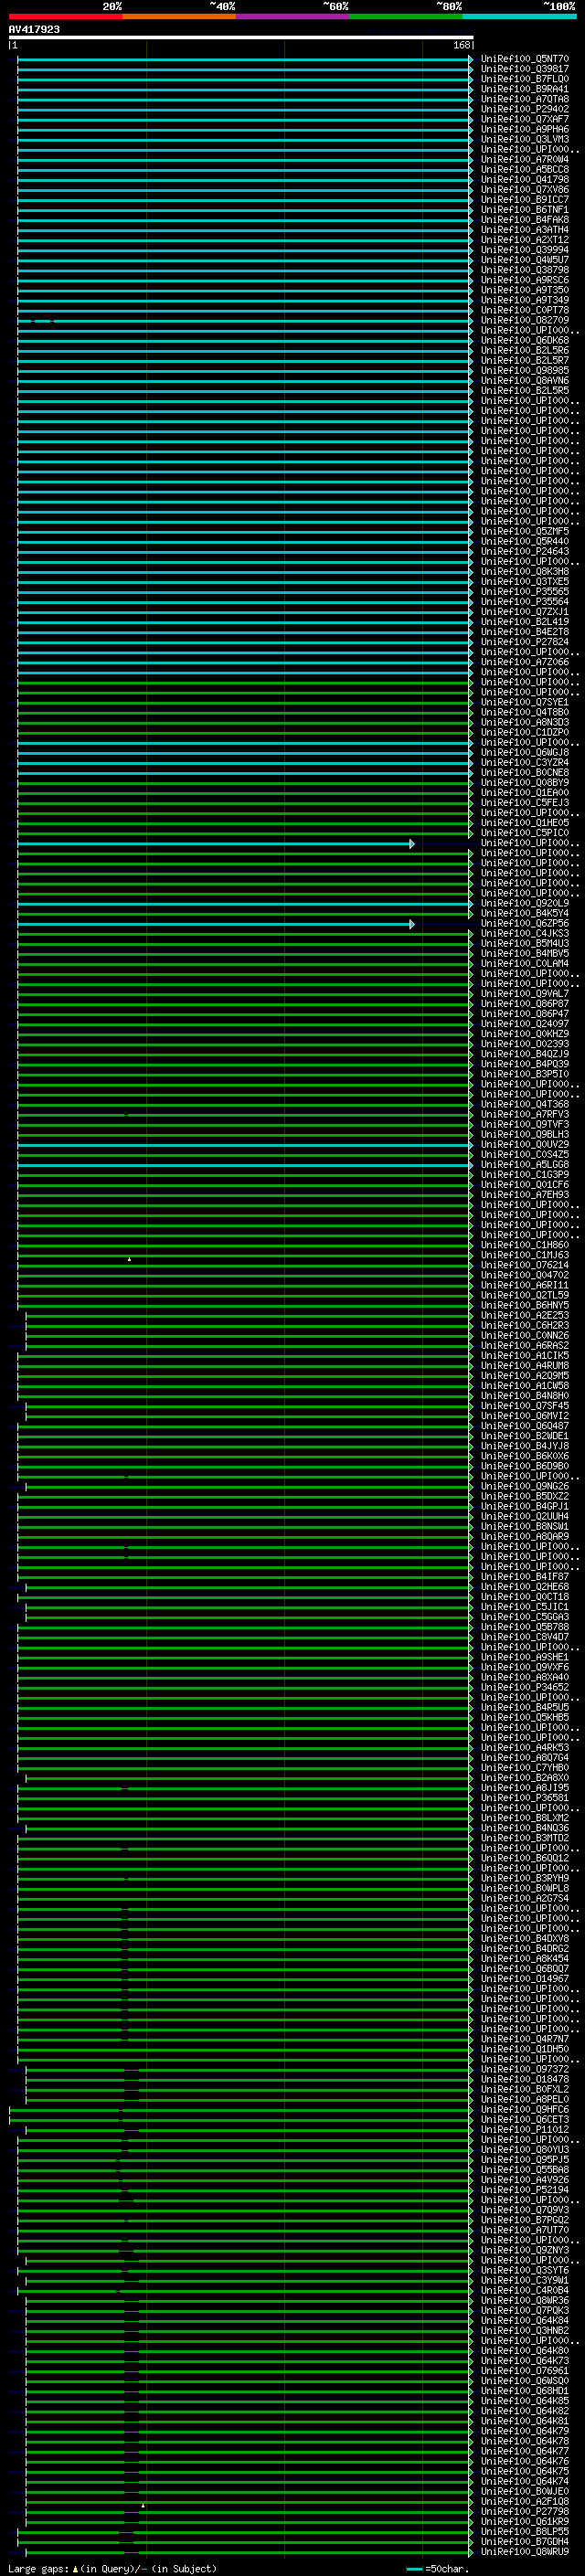
Task: Click the query name AV417923
Action: [34, 29]
